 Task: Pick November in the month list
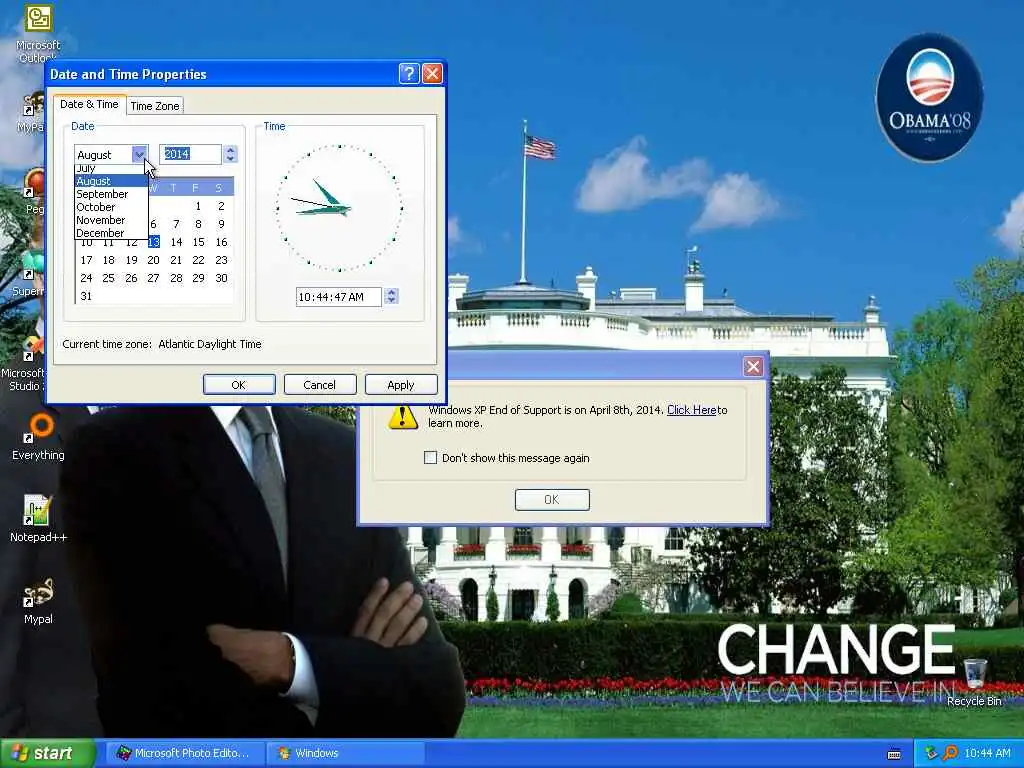click(111, 220)
